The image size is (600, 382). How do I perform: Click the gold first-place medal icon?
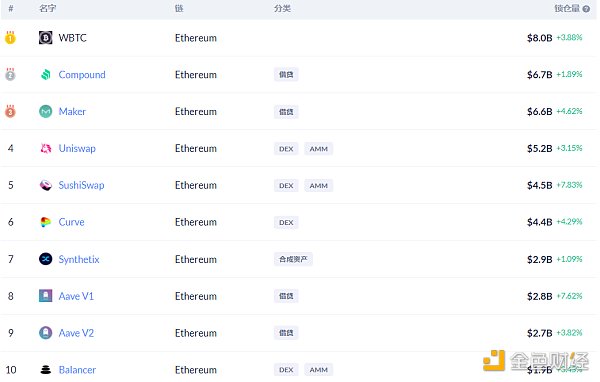[x=10, y=38]
